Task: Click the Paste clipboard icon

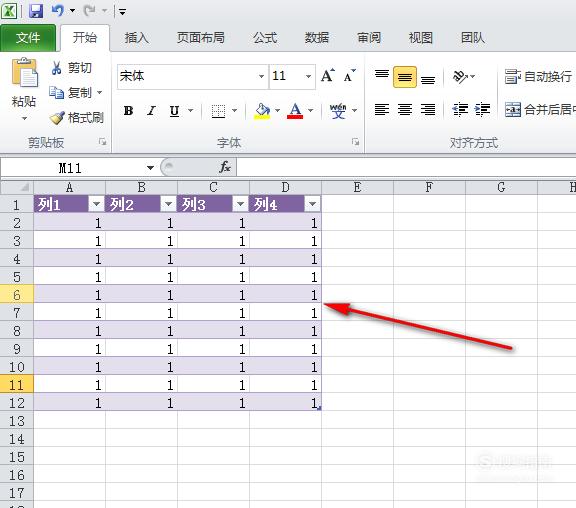Action: point(24,72)
